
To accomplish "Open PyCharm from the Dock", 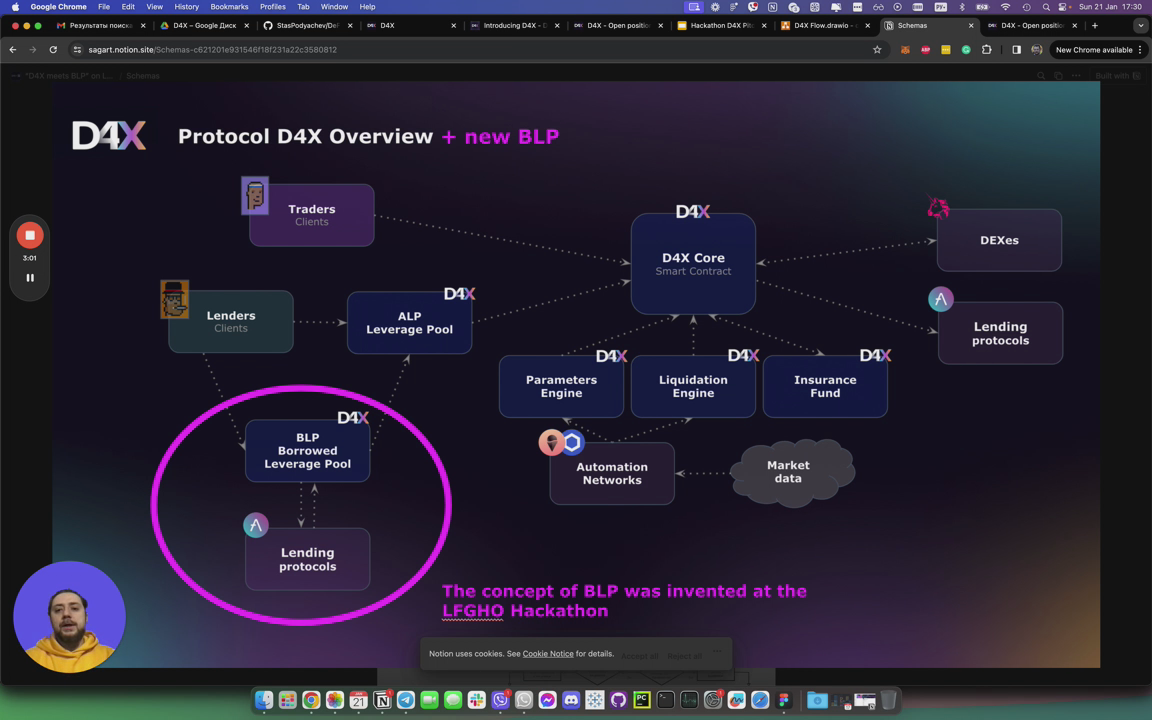I will tap(641, 700).
